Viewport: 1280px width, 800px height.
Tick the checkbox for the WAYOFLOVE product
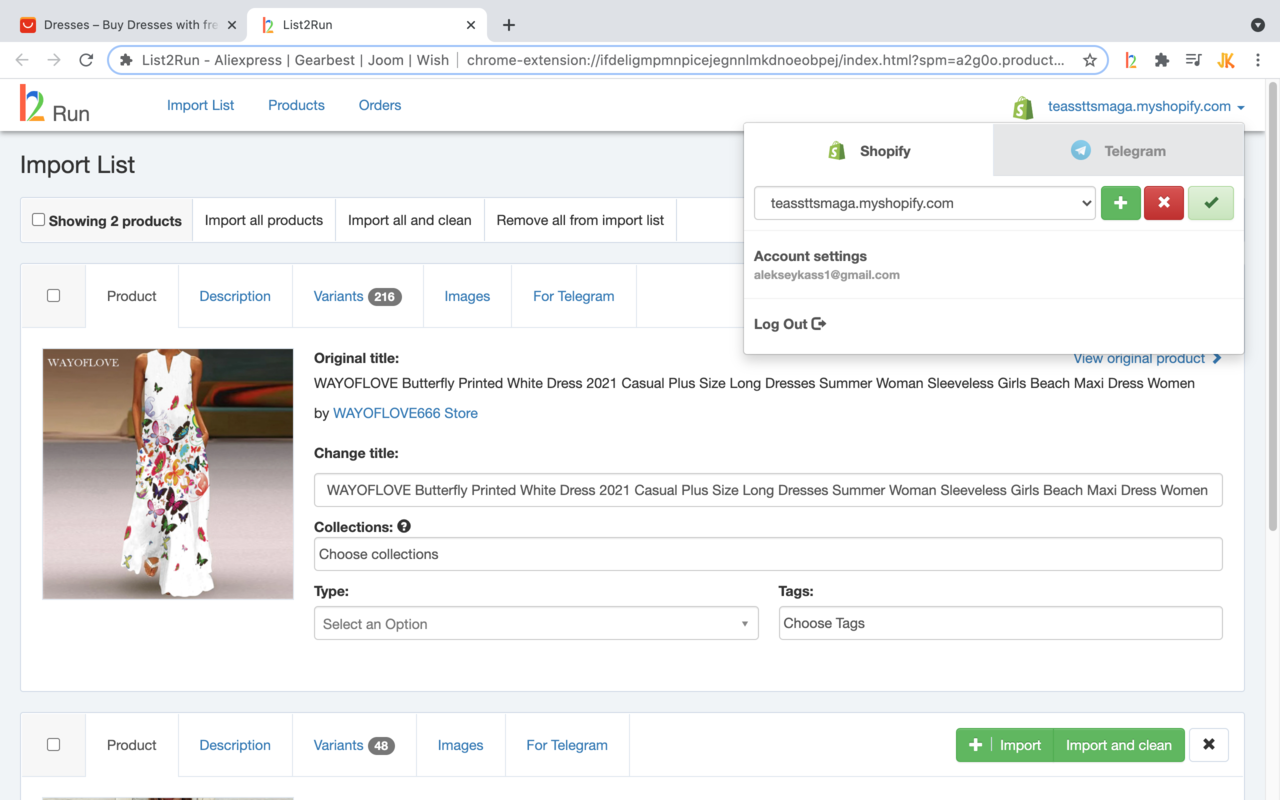click(x=53, y=295)
